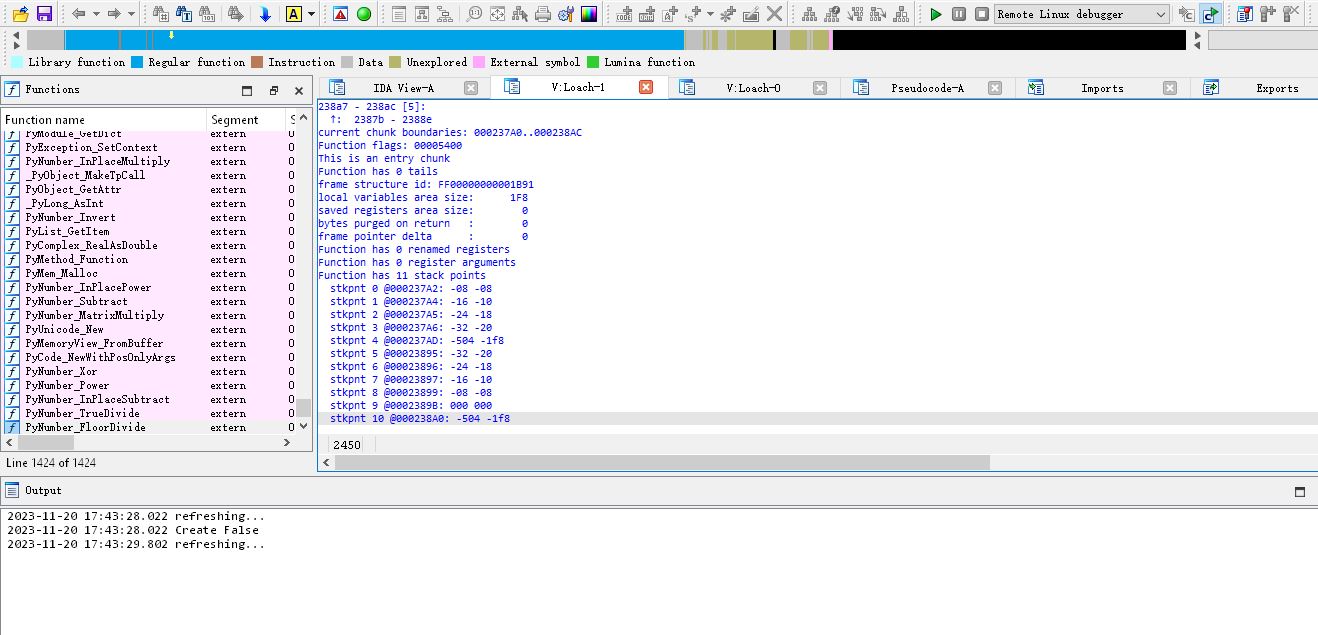Pause the debugged process
Viewport: 1318px width, 635px height.
pos(959,14)
